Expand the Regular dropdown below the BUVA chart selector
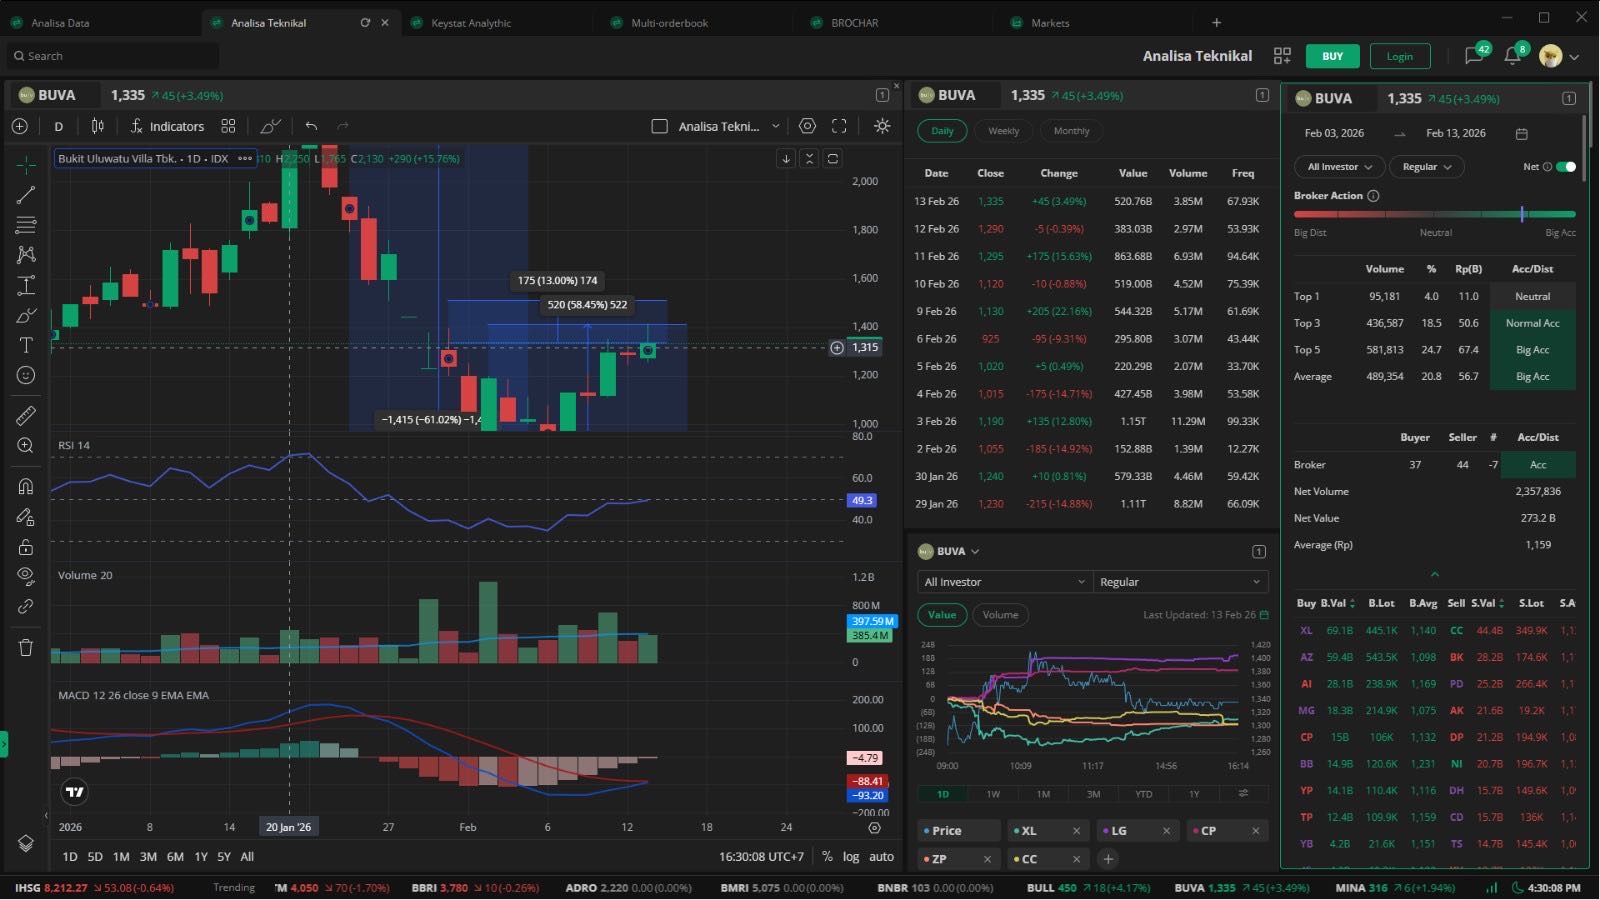This screenshot has width=1600, height=900. click(1180, 582)
